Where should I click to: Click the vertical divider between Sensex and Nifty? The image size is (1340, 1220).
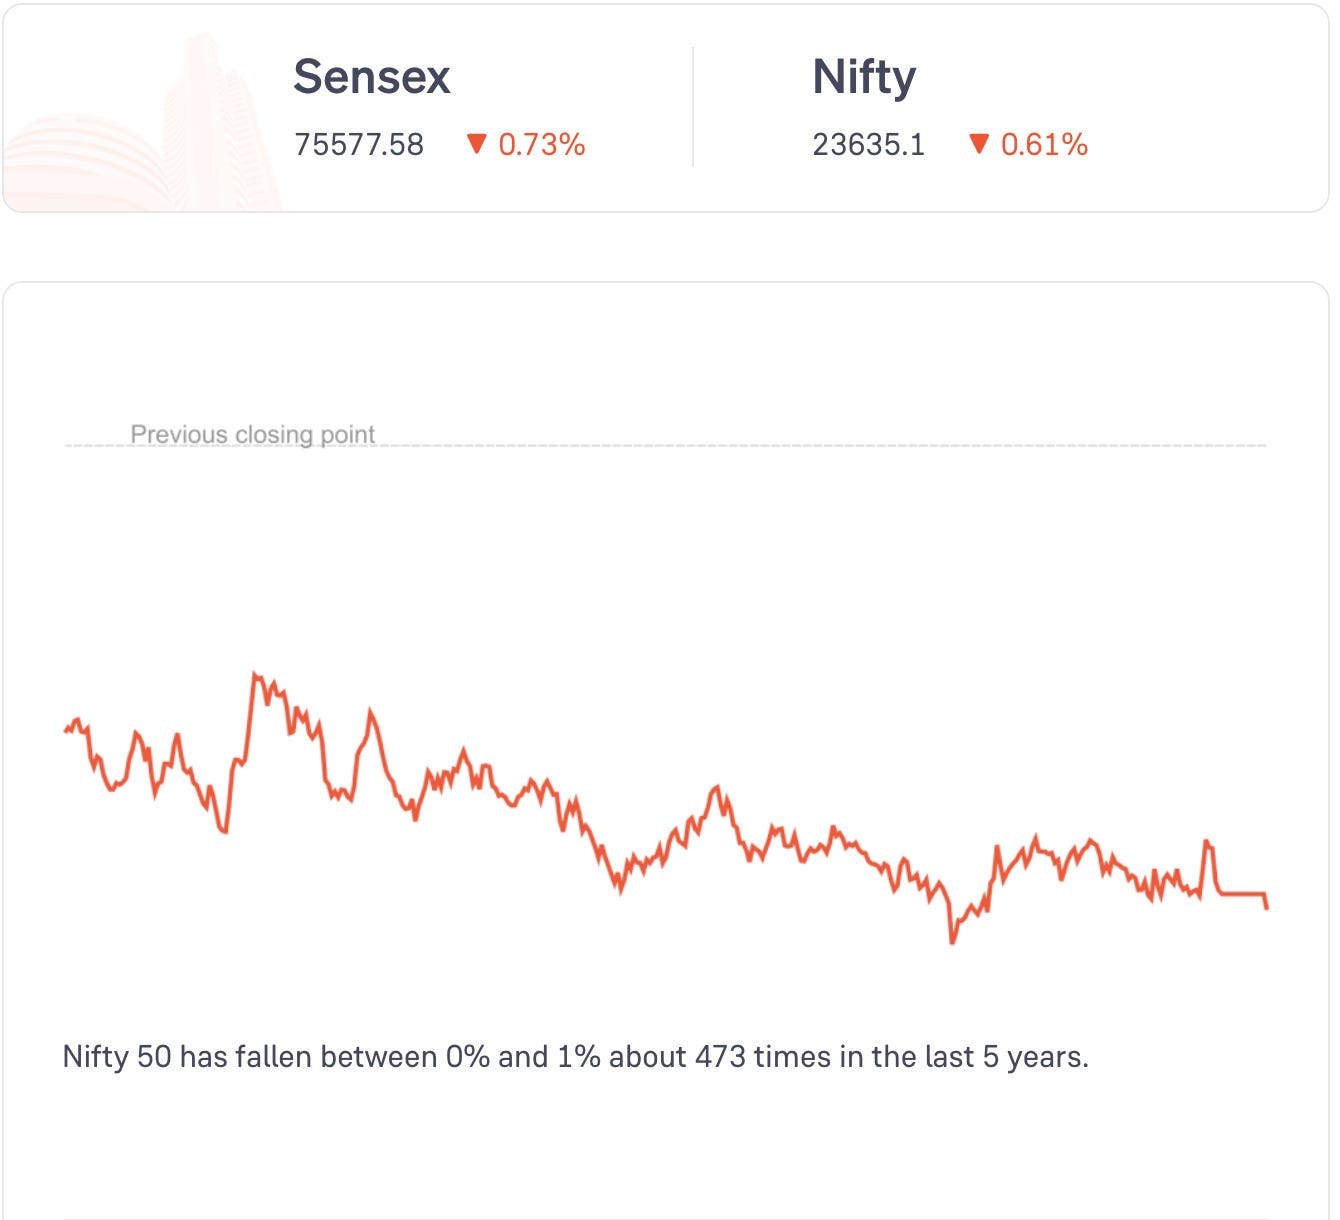coord(693,106)
